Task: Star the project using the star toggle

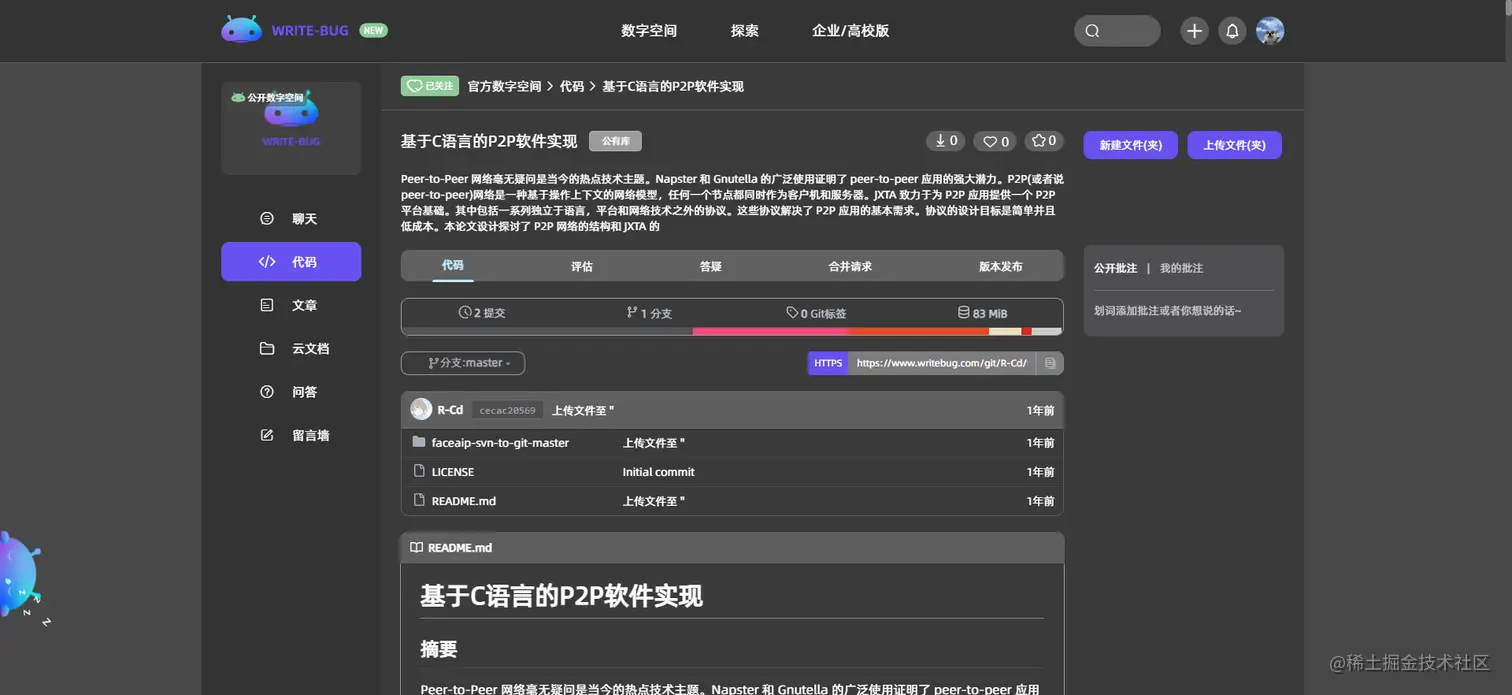Action: (1043, 141)
